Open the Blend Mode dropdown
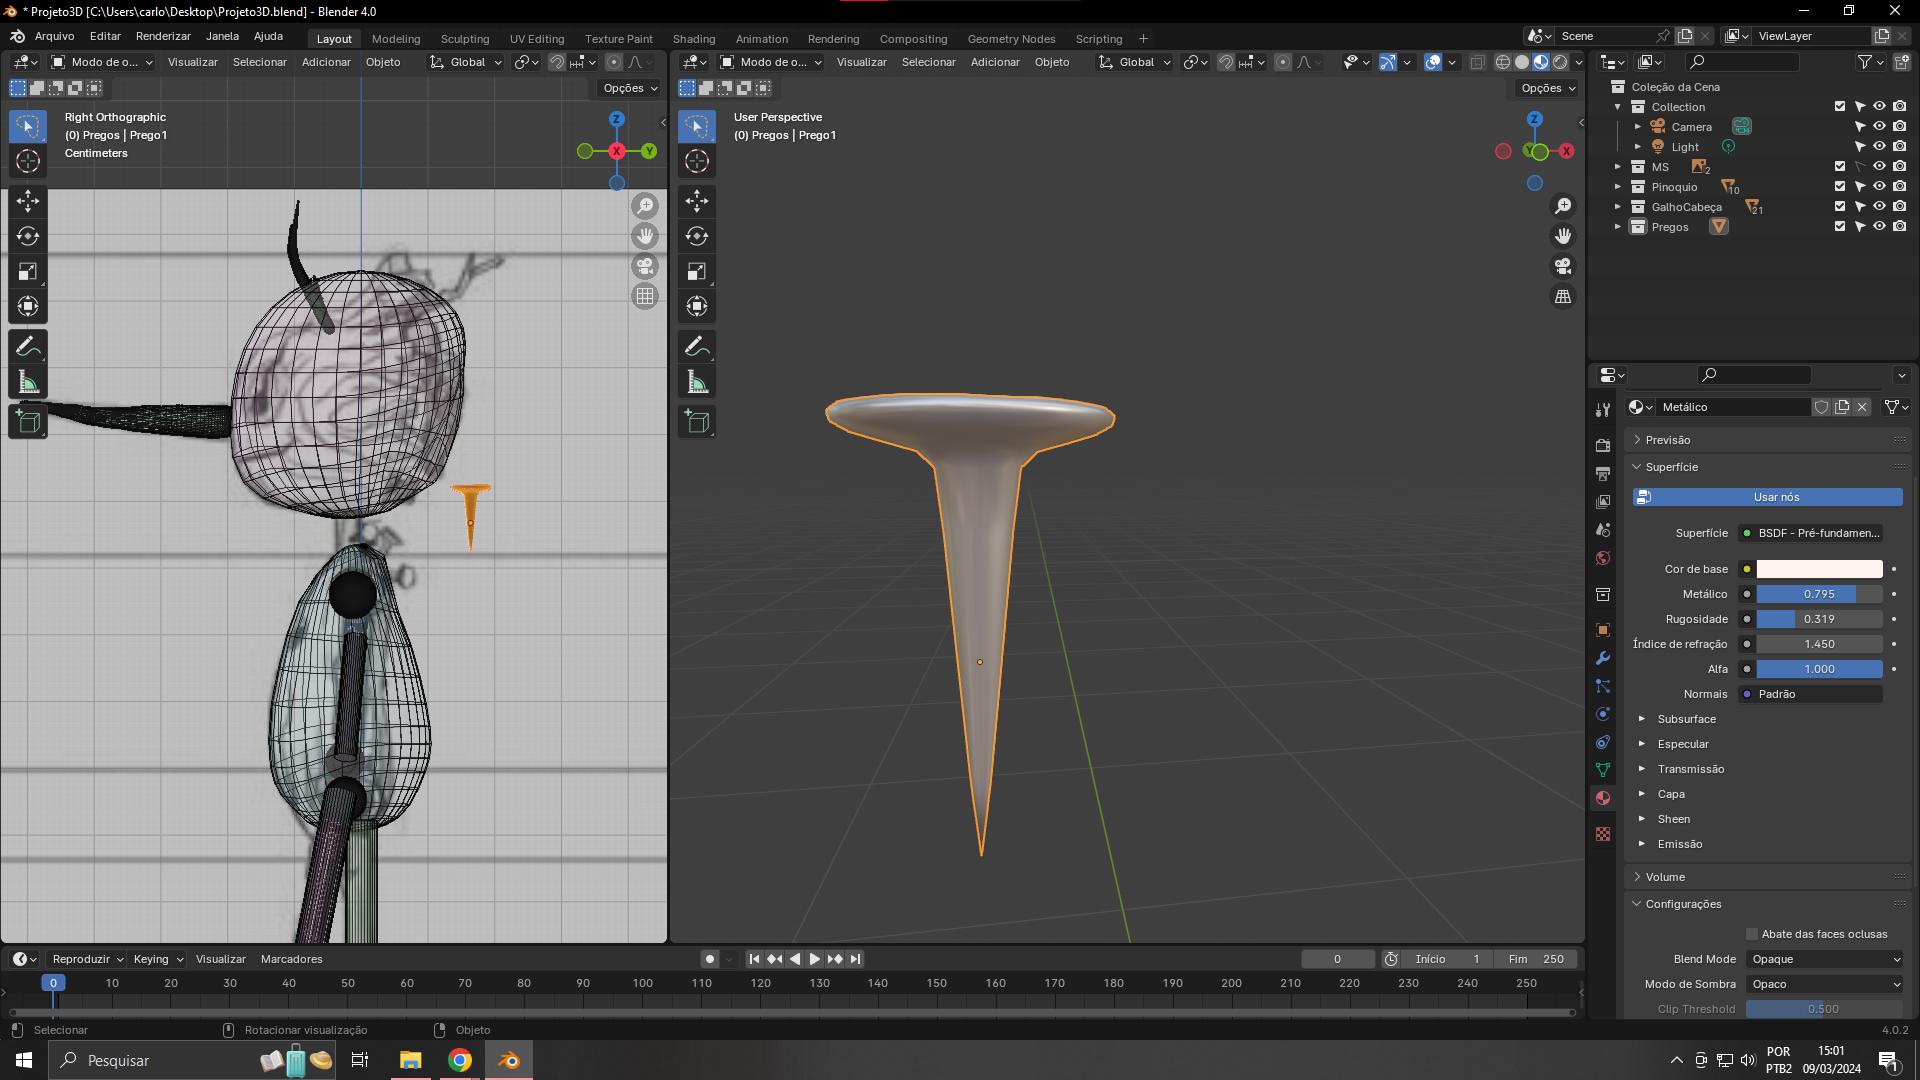1920x1080 pixels. (x=1826, y=959)
